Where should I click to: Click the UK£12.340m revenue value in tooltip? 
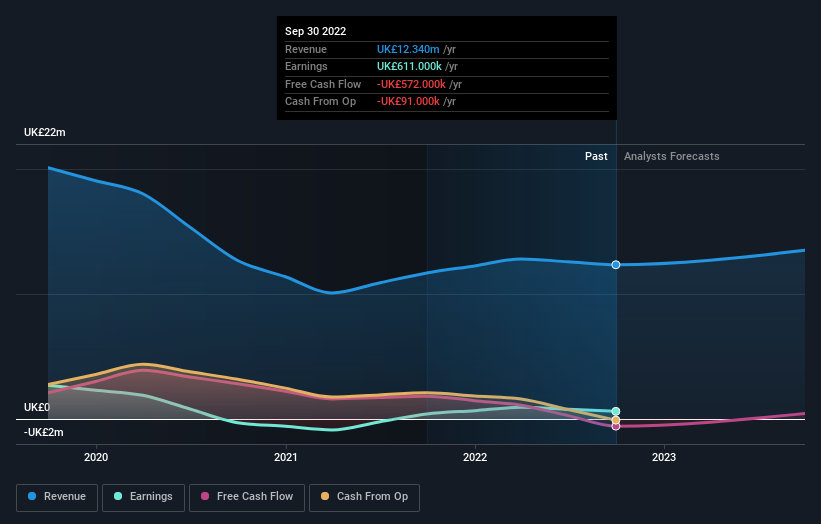click(x=408, y=49)
